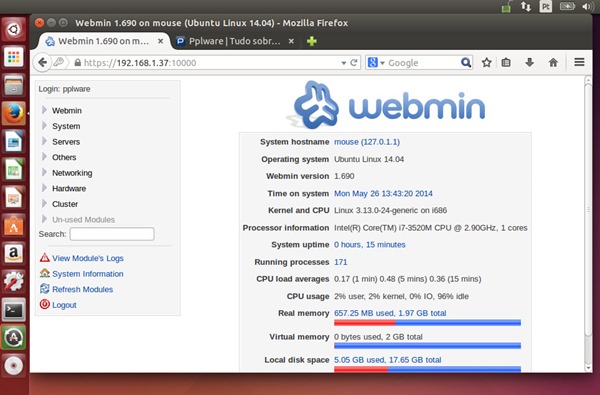
Task: Open the mouse (127.0.1.1) hostname link
Action: 367,142
